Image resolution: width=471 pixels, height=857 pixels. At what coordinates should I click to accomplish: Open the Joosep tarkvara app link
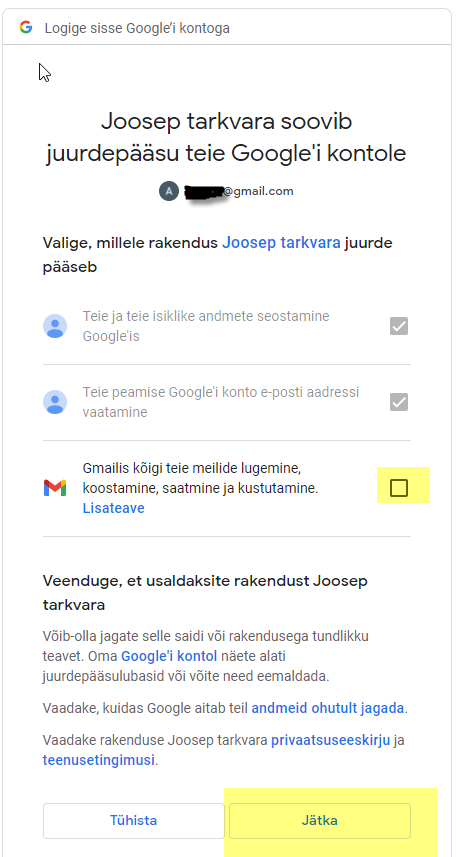(x=281, y=243)
